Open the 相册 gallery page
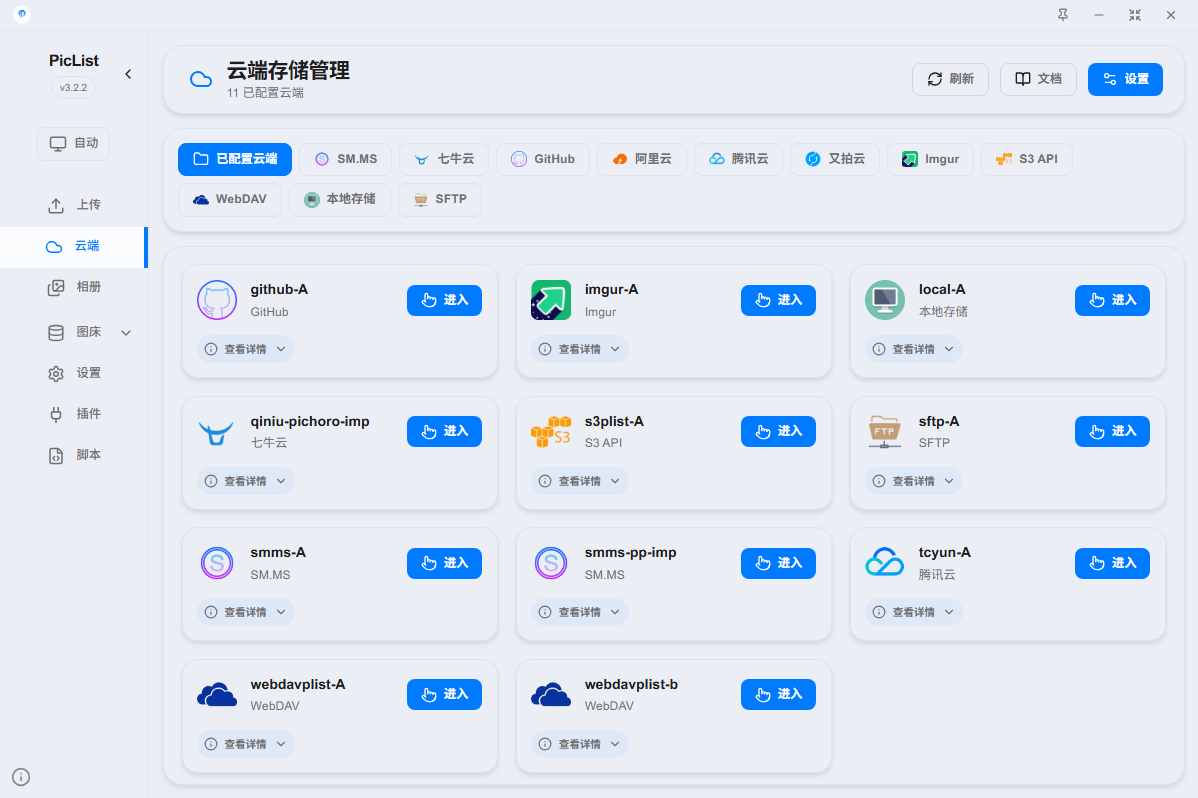 pyautogui.click(x=74, y=287)
